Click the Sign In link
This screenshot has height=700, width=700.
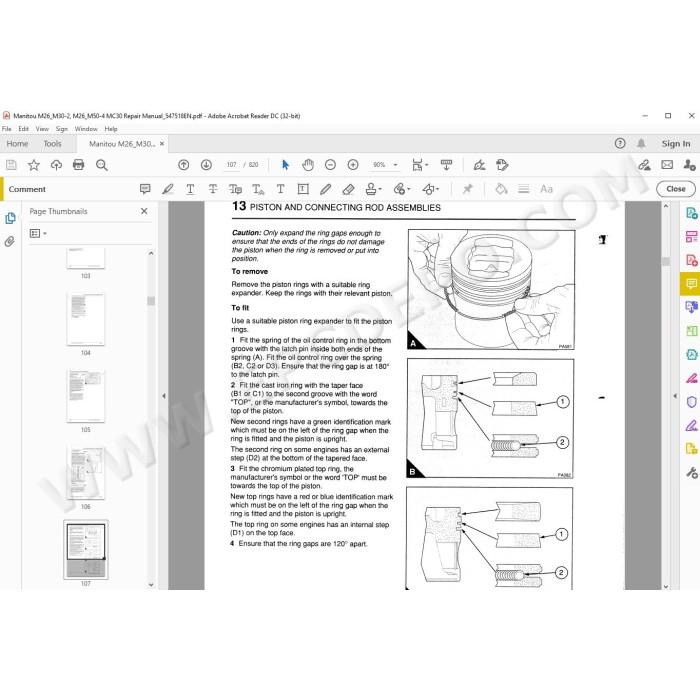coord(675,144)
